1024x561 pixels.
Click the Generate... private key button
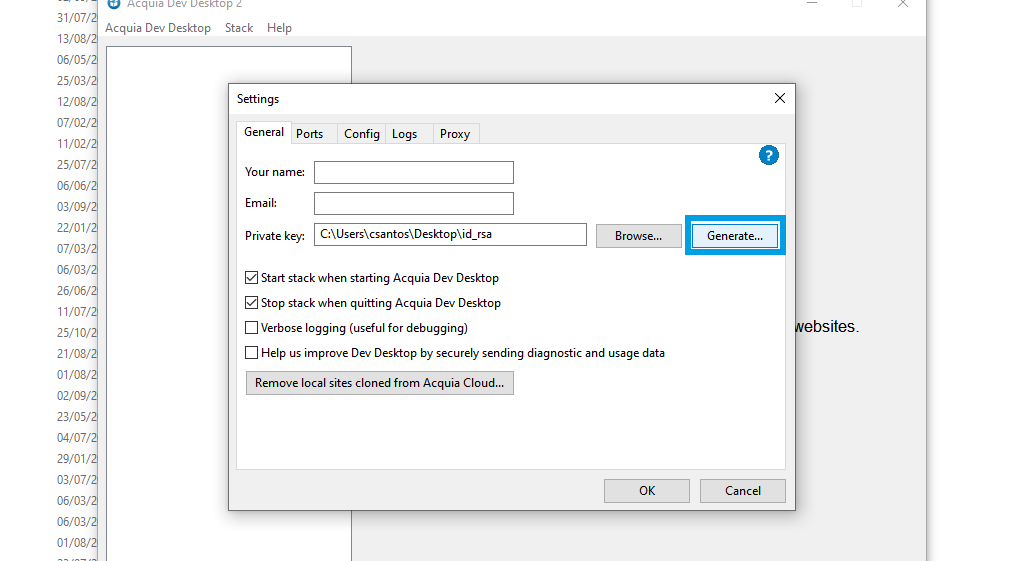pyautogui.click(x=735, y=236)
